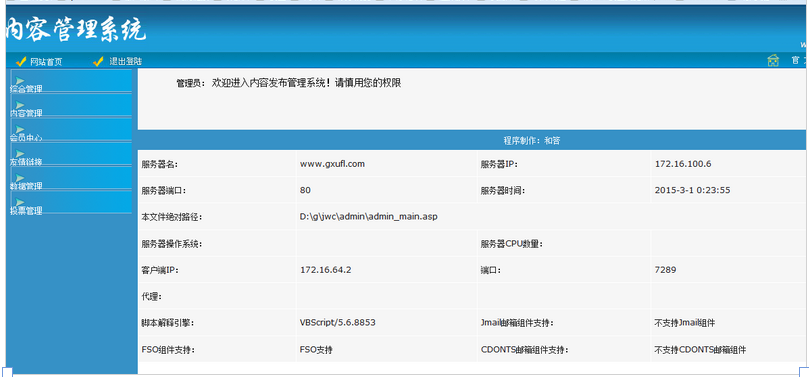
Task: Click the 服务器操作系统: label
Action: (x=171, y=244)
